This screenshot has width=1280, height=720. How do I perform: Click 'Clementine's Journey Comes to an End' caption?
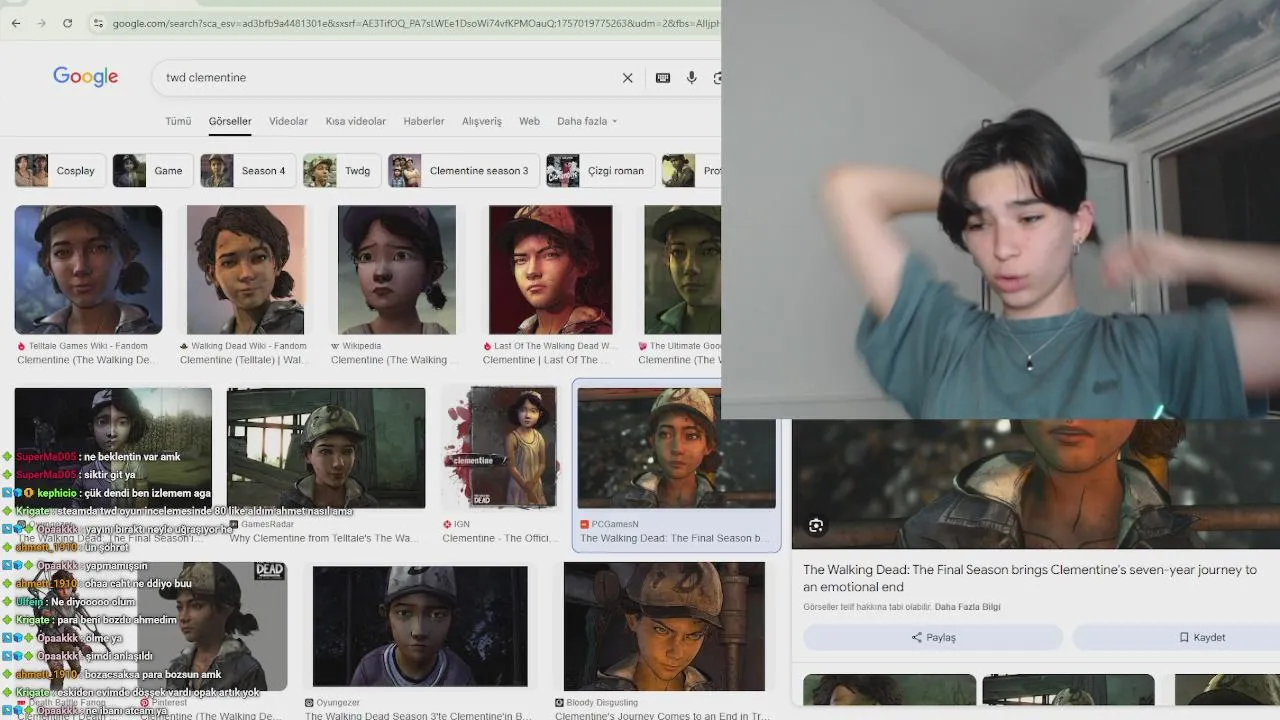661,716
